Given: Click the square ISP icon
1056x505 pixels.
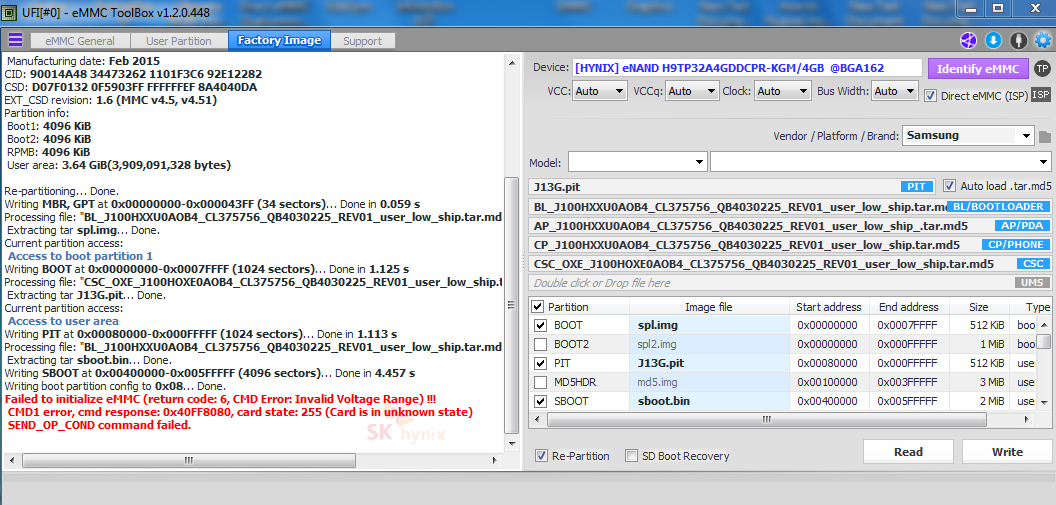Looking at the screenshot, I should tap(1041, 95).
